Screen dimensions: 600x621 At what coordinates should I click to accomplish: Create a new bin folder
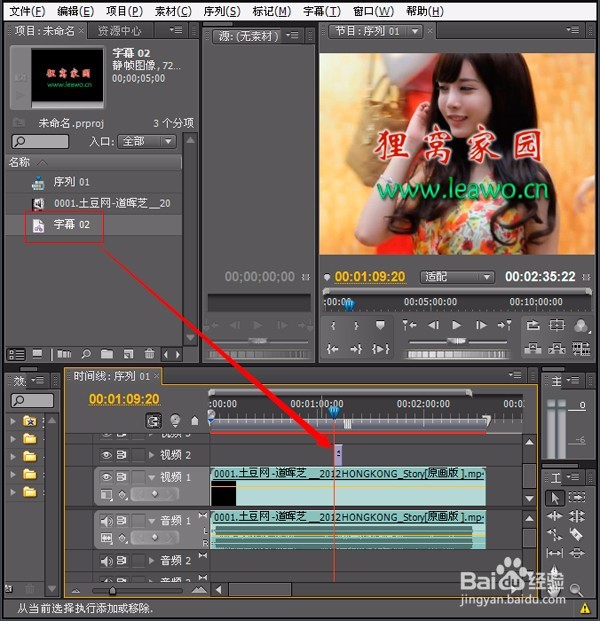click(107, 354)
